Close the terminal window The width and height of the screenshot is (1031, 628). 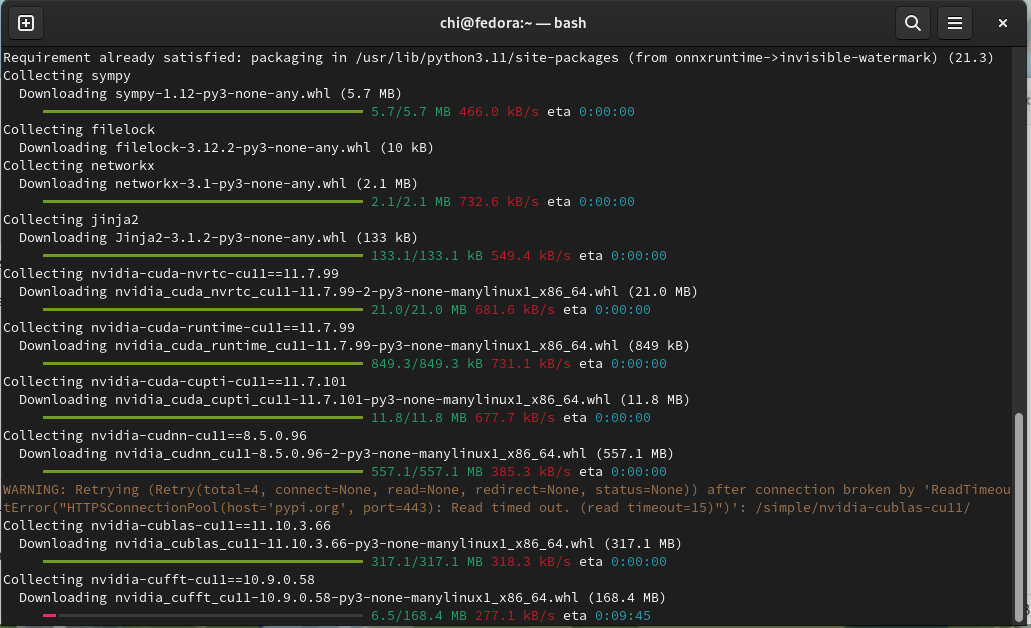pyautogui.click(x=1003, y=23)
